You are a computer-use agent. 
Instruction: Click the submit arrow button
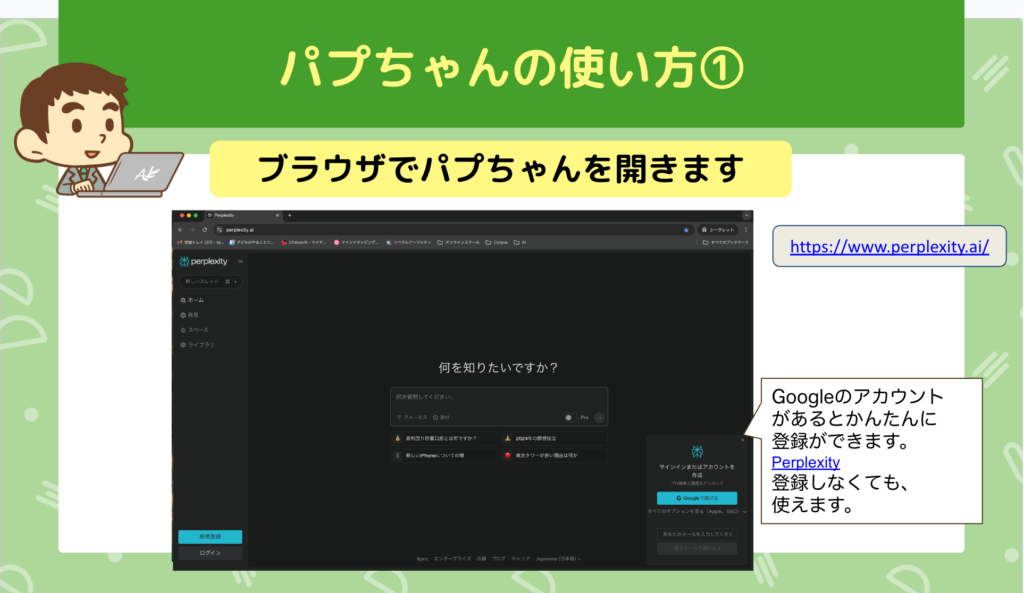tap(600, 417)
